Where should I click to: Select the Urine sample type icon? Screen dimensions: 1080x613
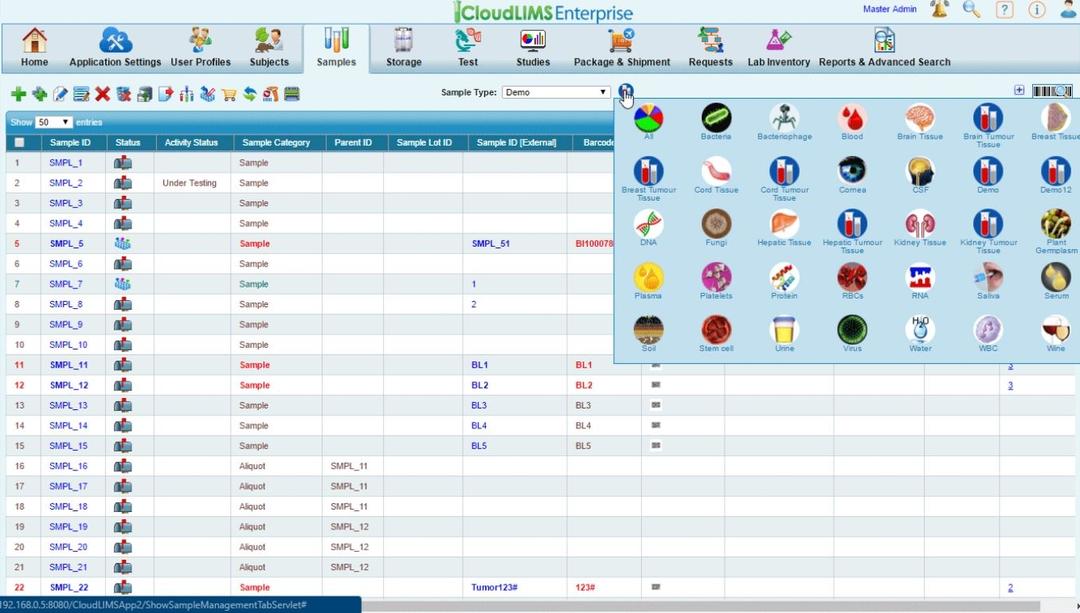click(784, 331)
